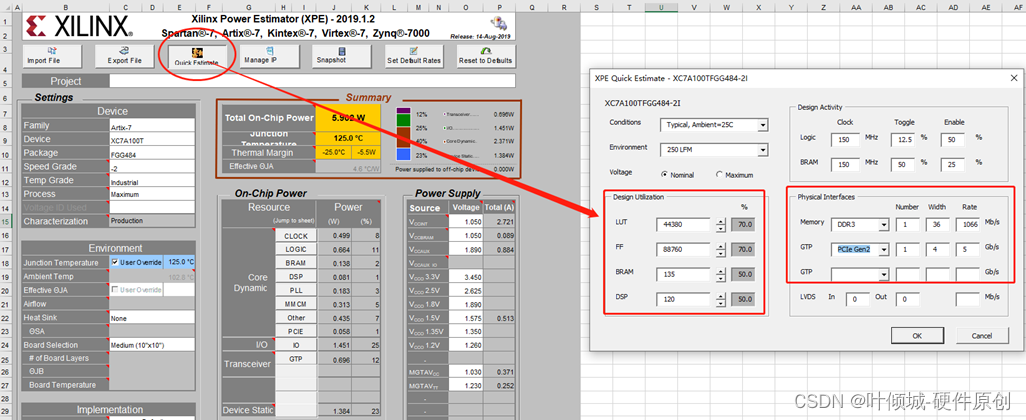Open the empty second GTP dropdown
Screen dimensions: 1026x420
884,273
